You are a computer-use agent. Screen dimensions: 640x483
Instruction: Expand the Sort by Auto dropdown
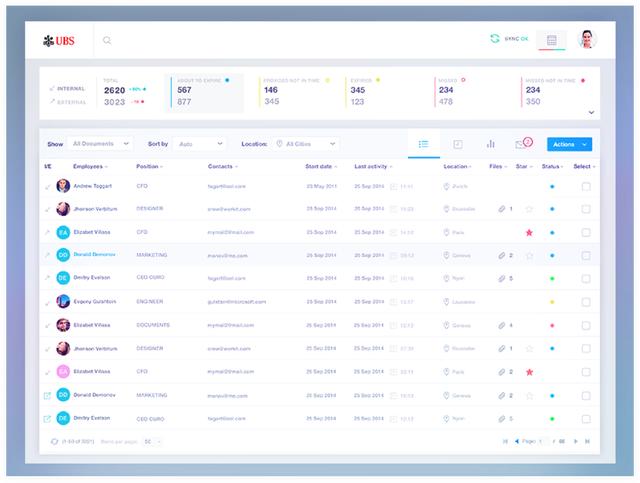tap(199, 144)
